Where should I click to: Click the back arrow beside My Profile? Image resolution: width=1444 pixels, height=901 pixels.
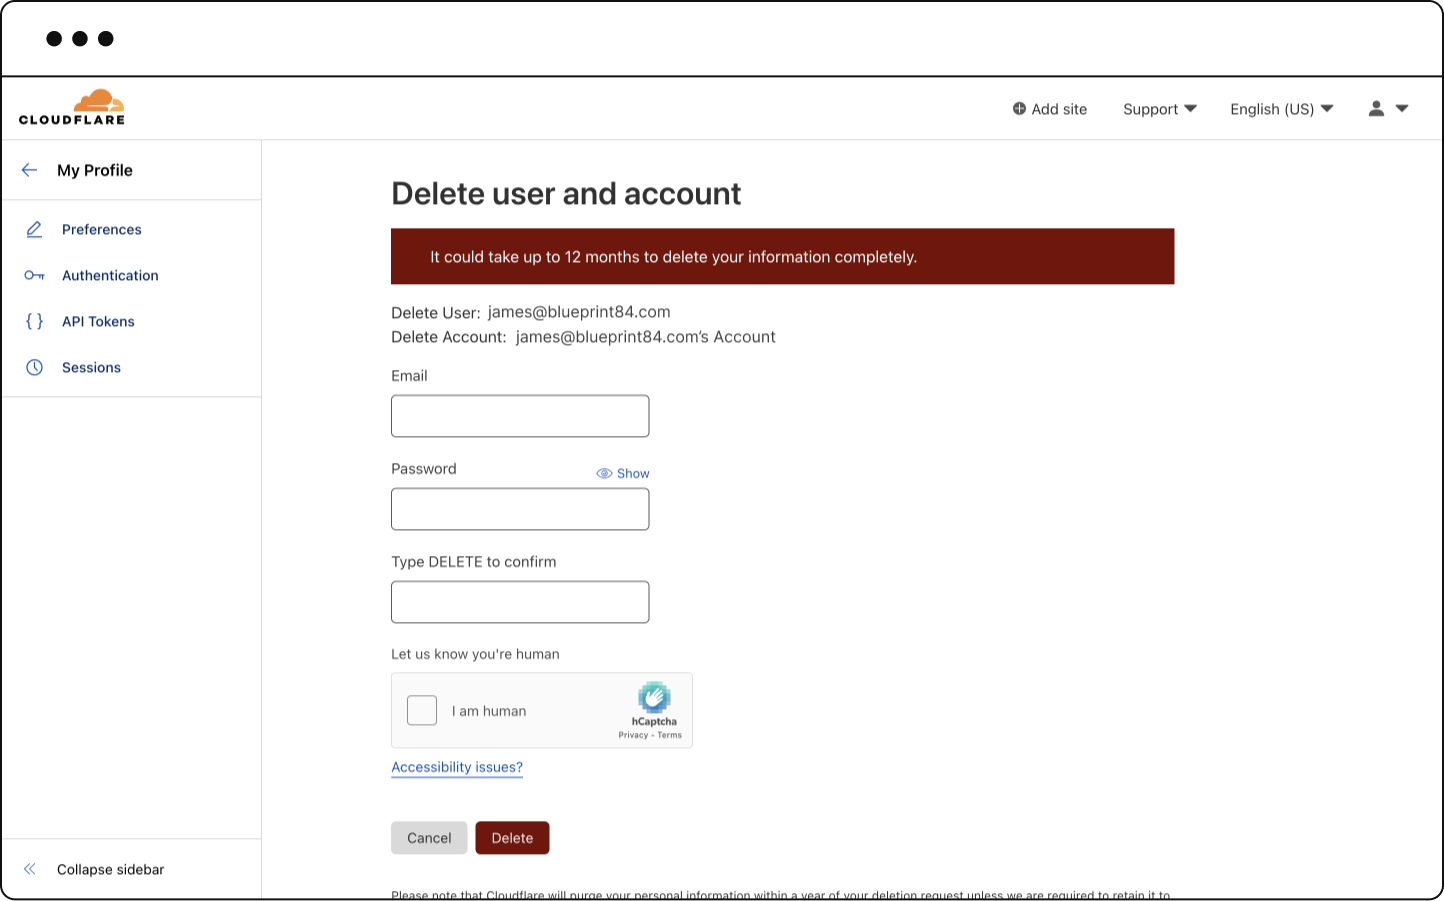[x=29, y=170]
